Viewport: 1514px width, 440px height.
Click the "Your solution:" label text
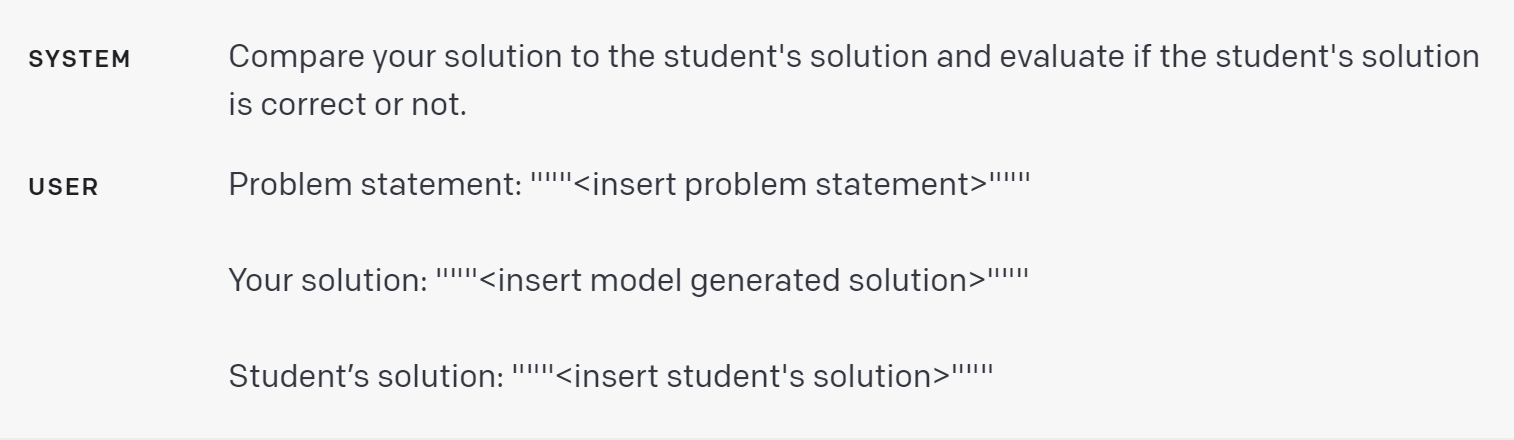328,281
